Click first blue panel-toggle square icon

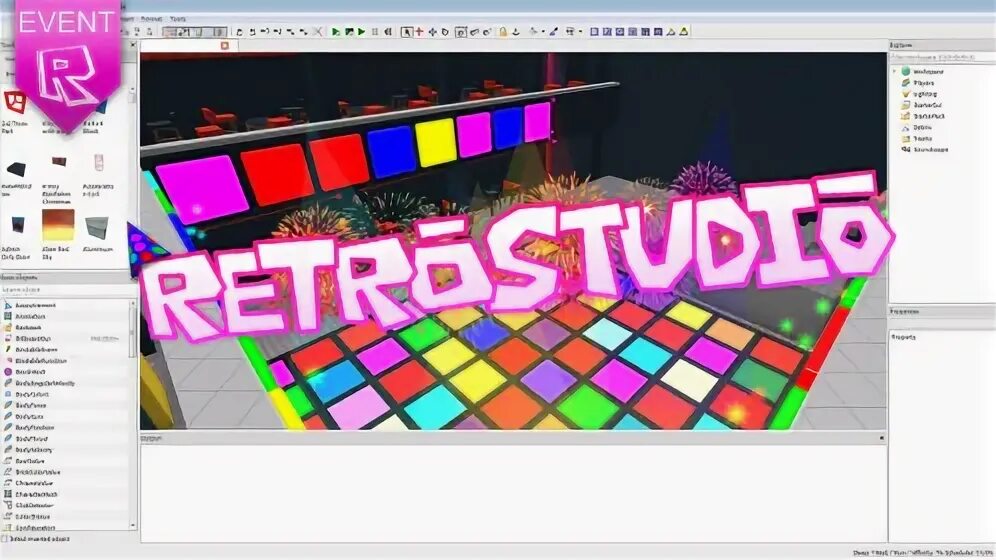tap(594, 31)
